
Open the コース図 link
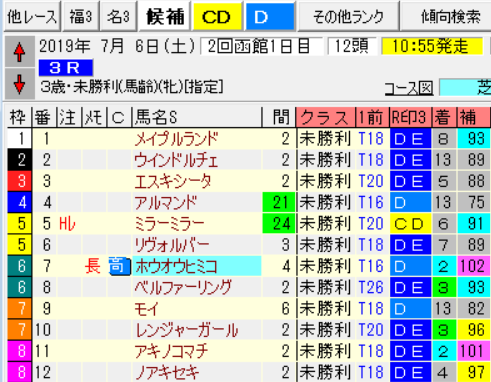[409, 88]
